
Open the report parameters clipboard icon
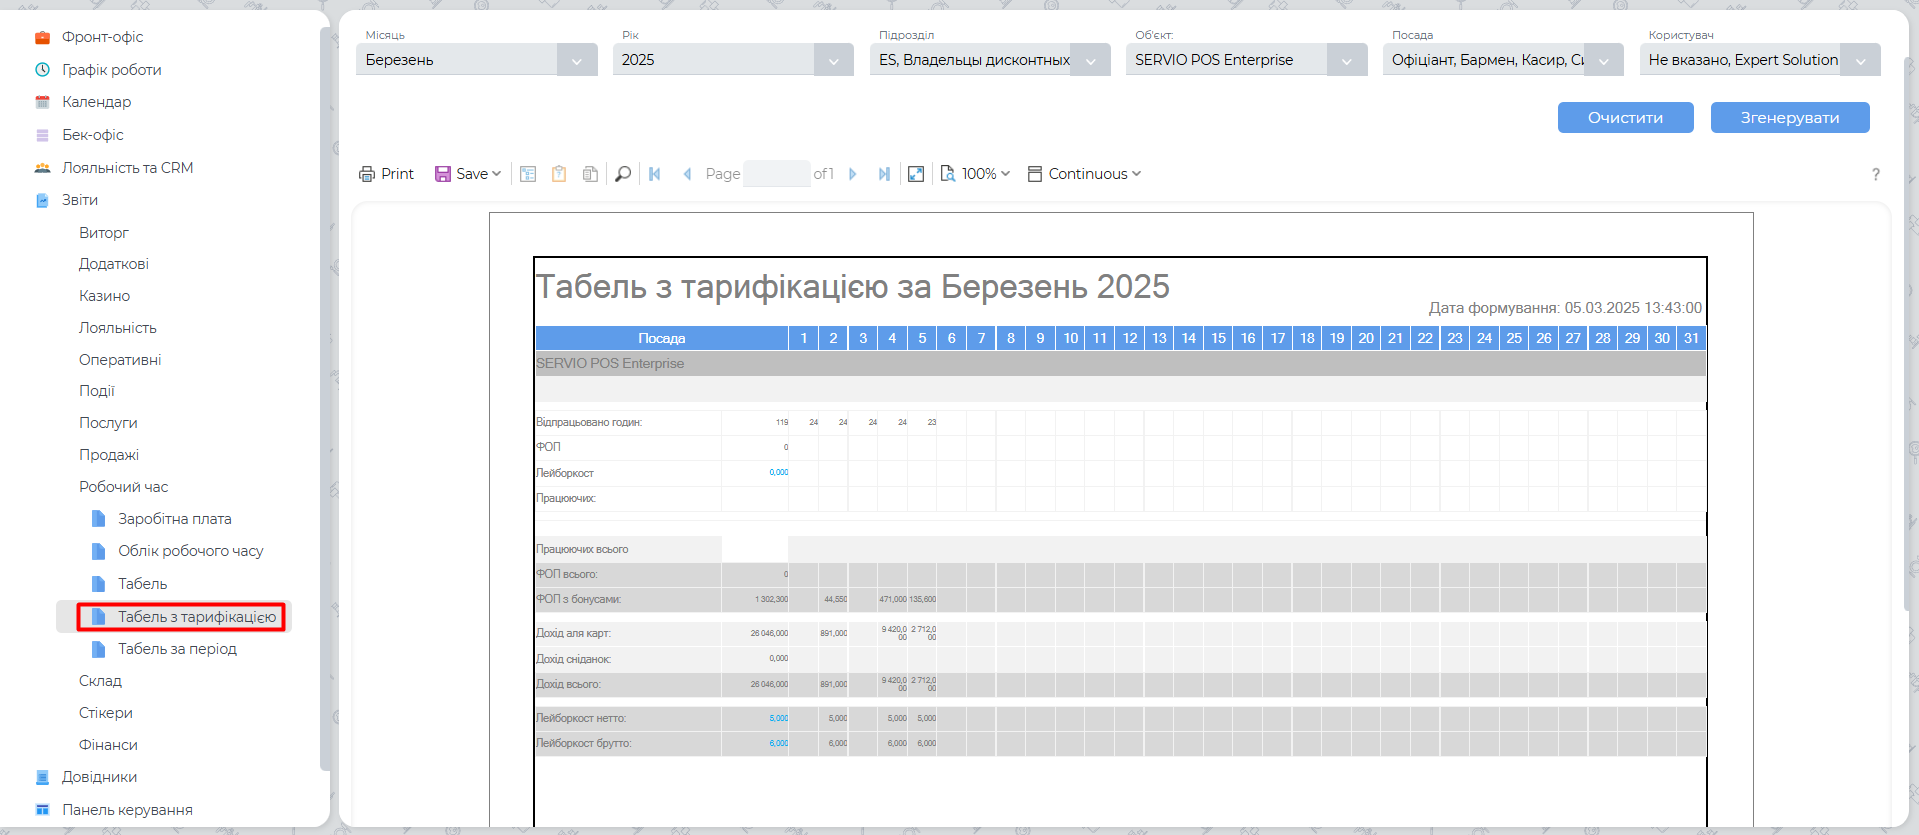pyautogui.click(x=559, y=174)
